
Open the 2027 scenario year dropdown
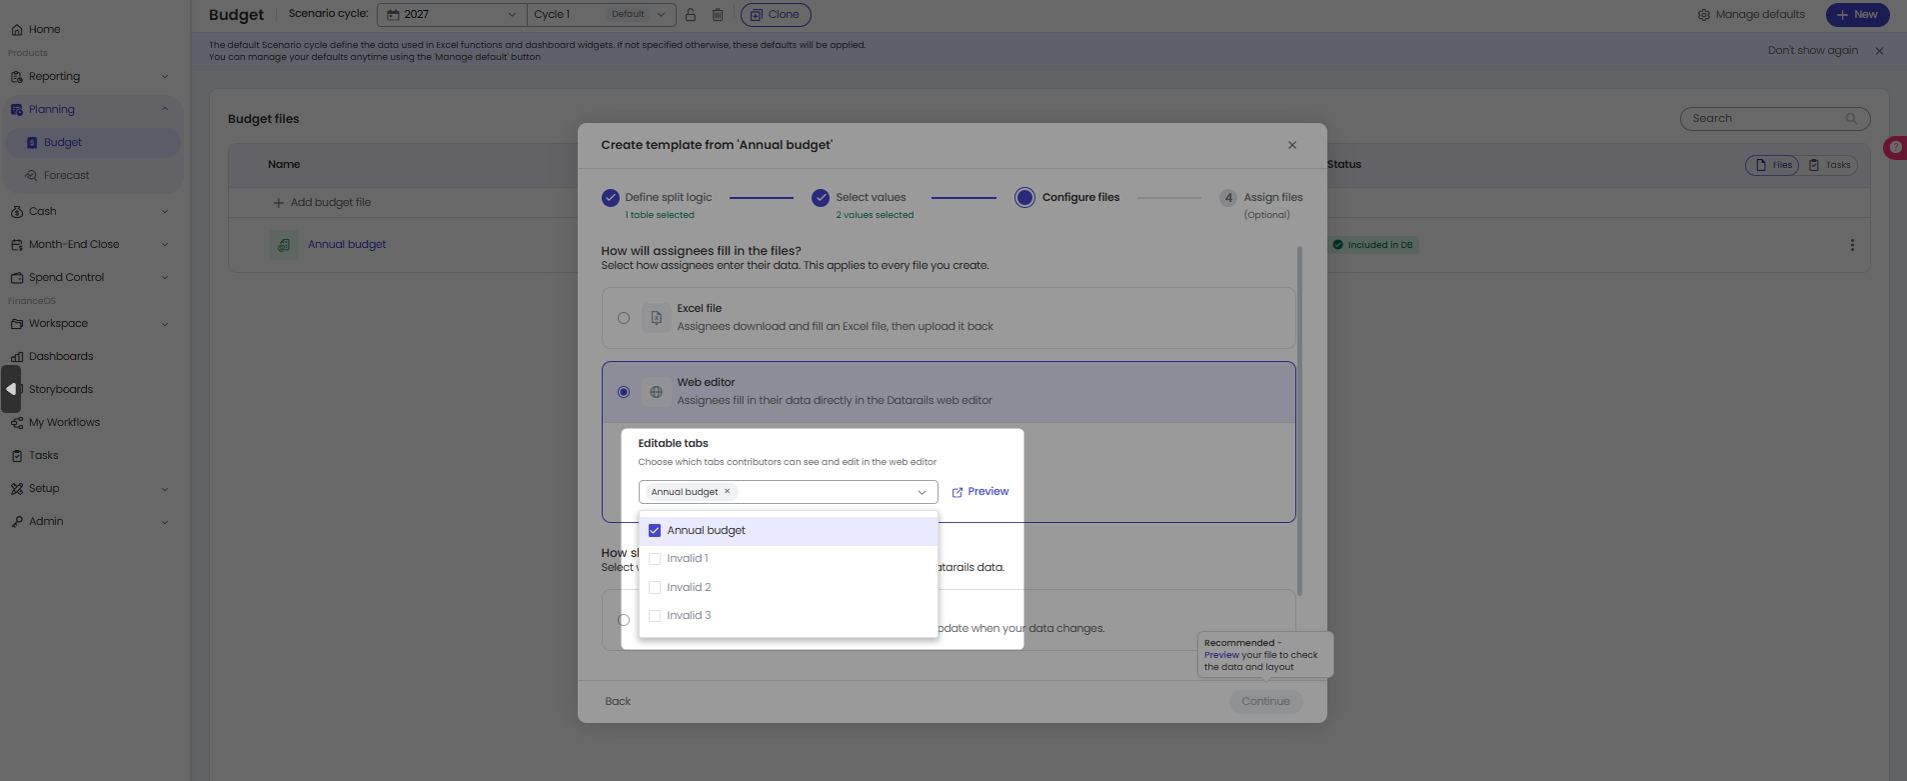452,15
